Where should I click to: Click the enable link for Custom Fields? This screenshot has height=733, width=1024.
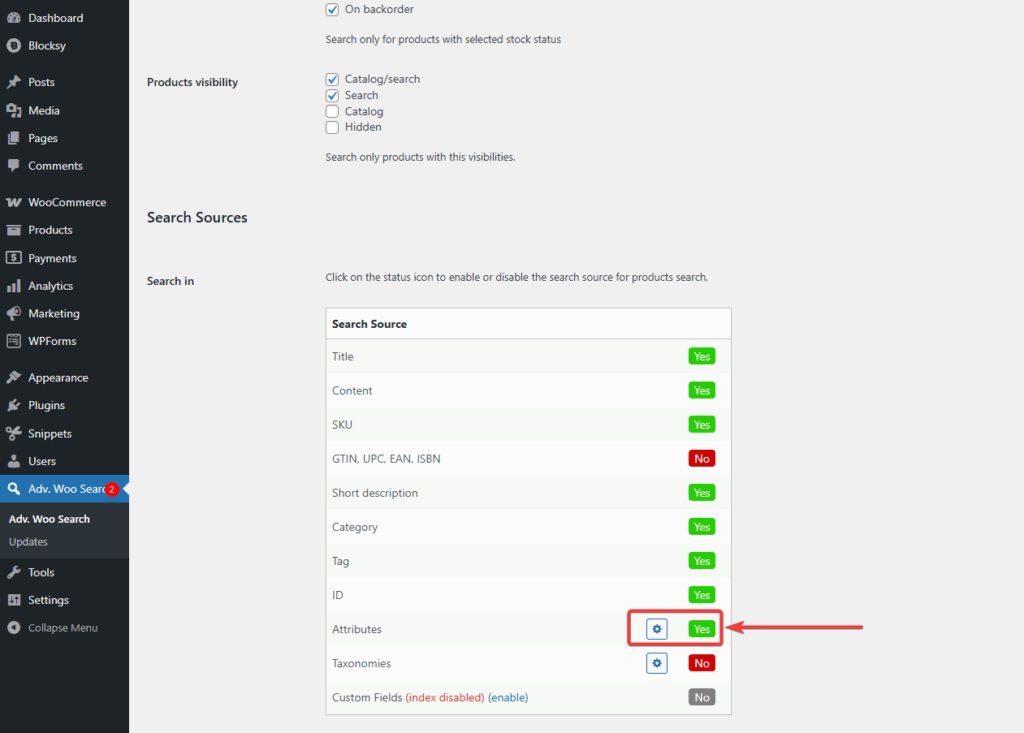coord(508,697)
